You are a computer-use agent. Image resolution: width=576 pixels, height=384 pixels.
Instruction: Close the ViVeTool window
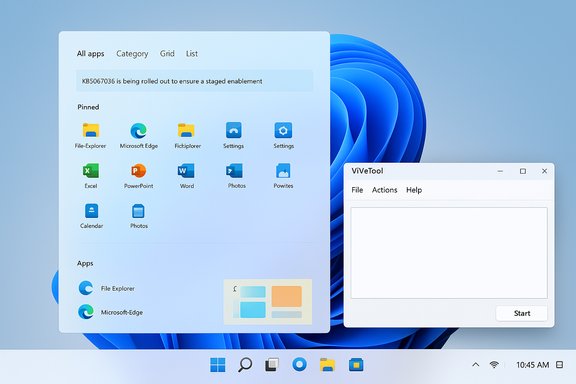coord(544,171)
